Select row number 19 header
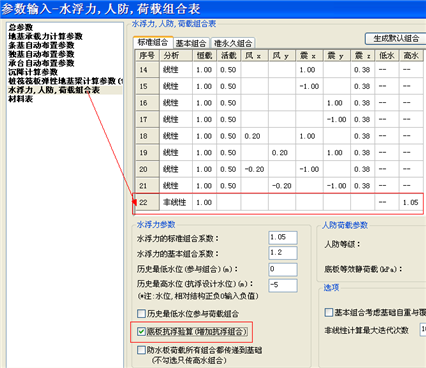The image size is (426, 368). (x=147, y=152)
